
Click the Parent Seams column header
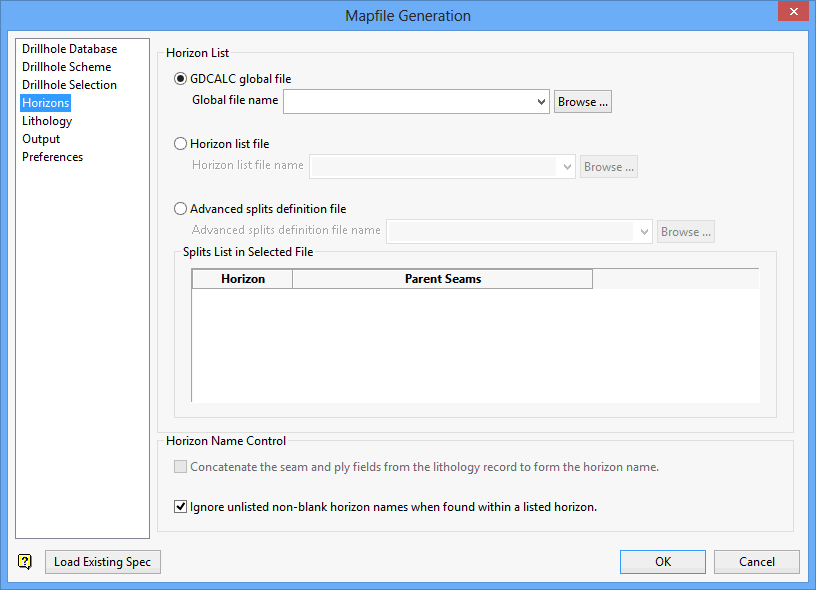[442, 279]
